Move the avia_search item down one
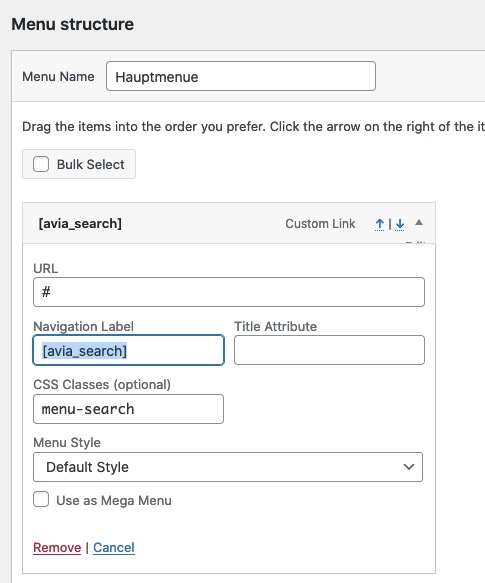 click(x=400, y=224)
